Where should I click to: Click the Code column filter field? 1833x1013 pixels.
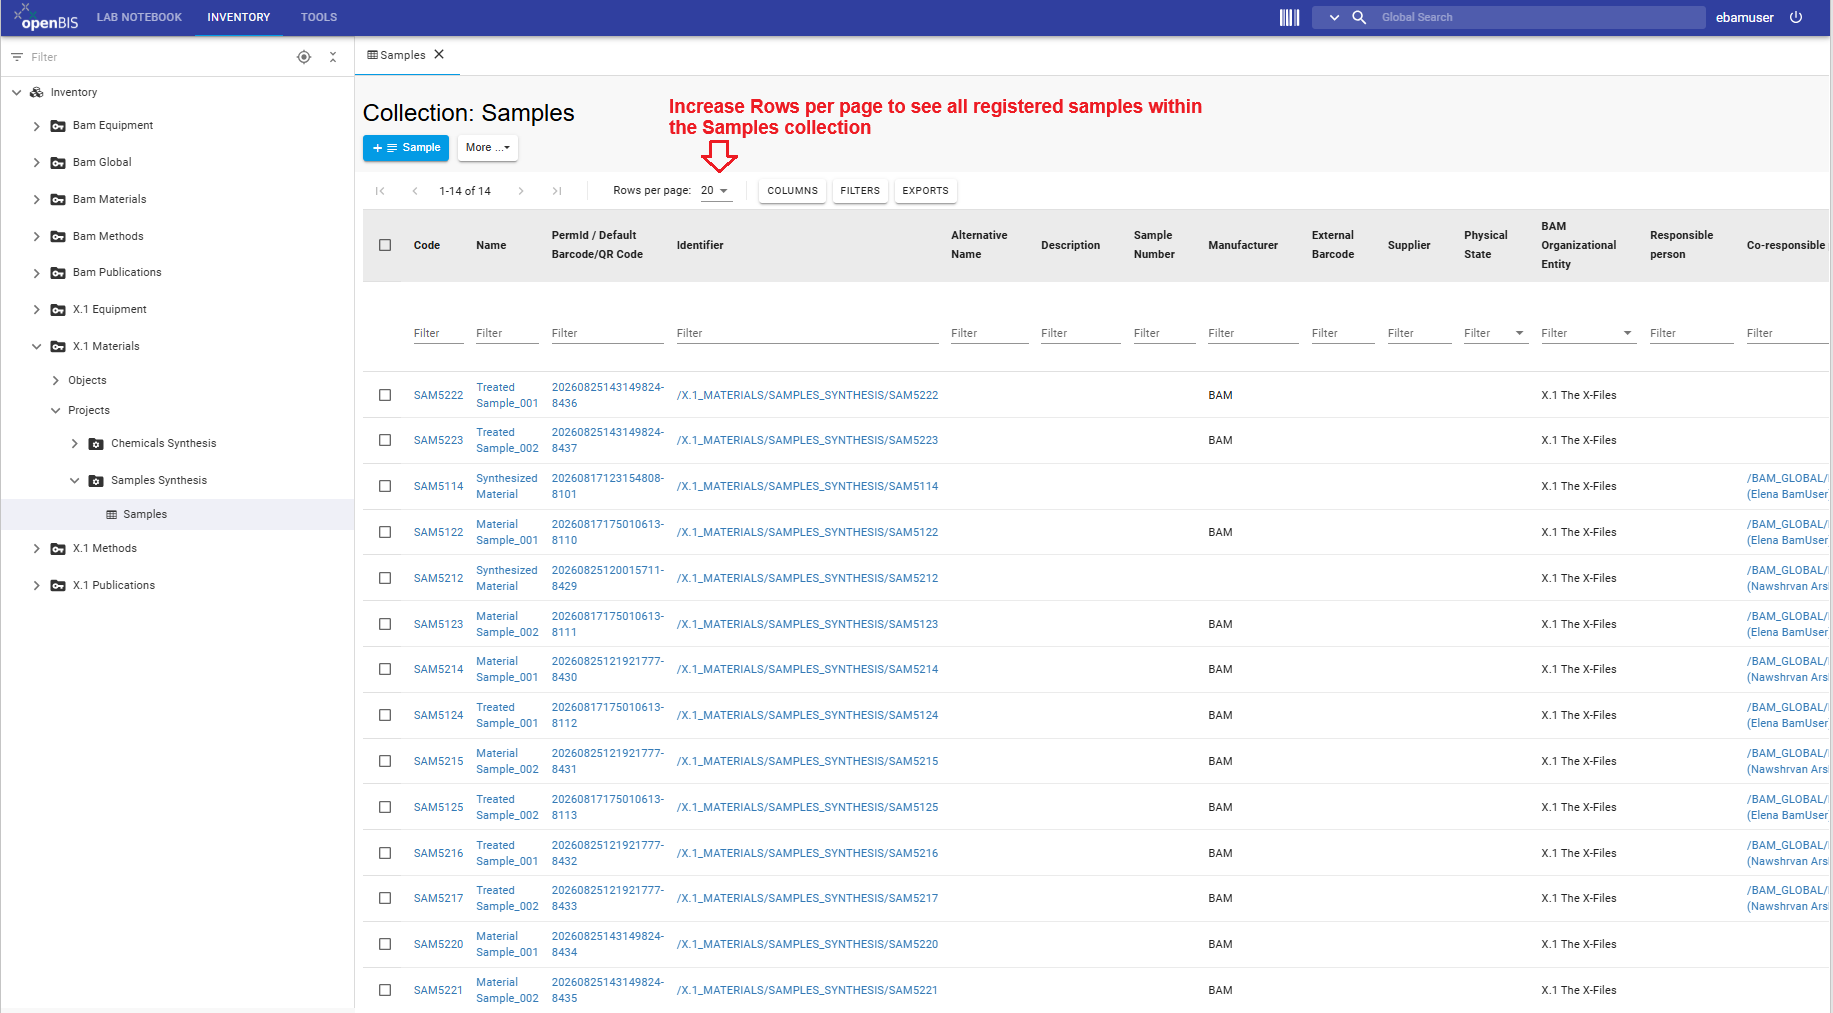click(x=439, y=333)
